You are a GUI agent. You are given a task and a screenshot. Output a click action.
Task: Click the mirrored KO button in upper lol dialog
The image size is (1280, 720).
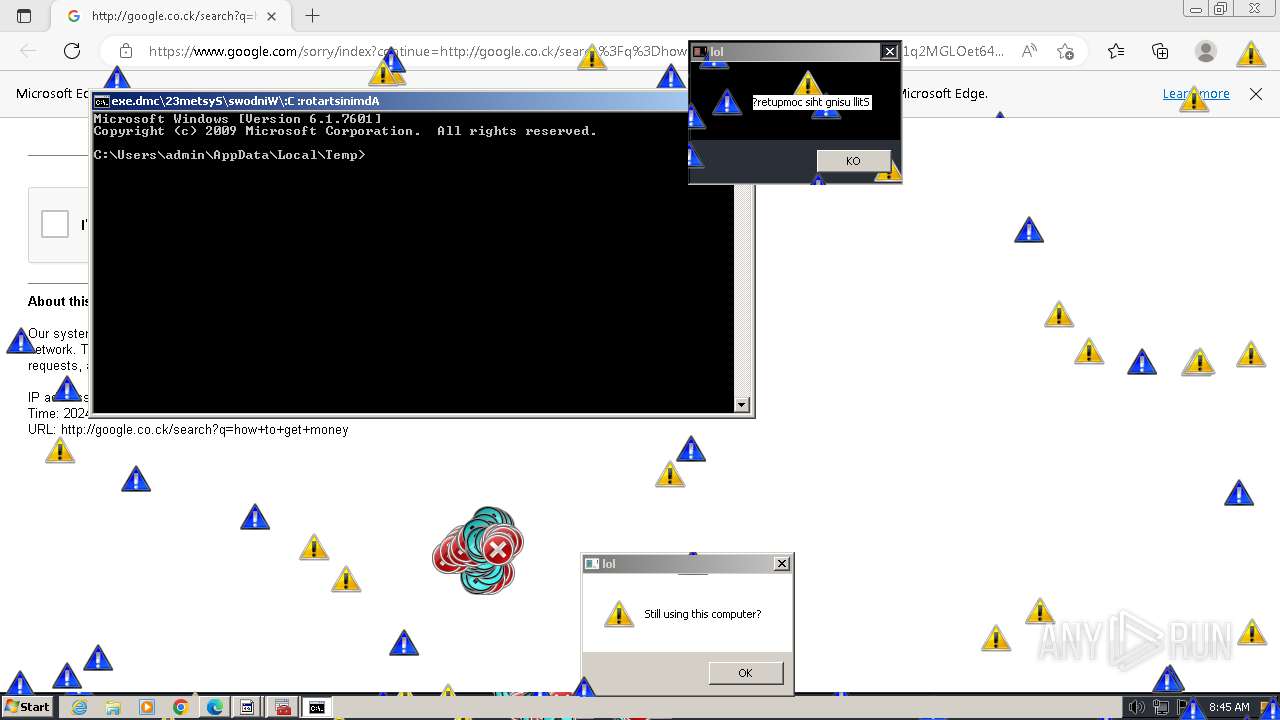[x=853, y=161]
